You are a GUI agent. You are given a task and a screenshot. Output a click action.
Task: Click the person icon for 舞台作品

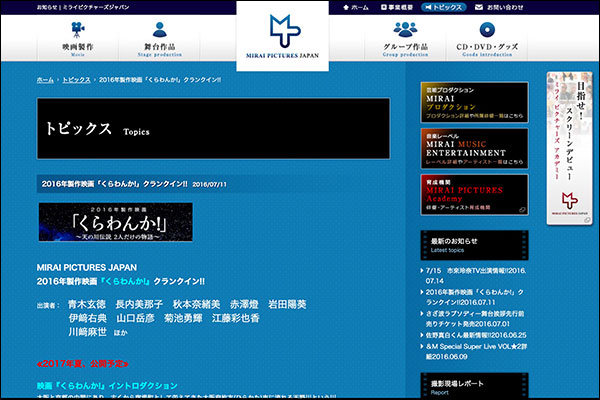point(159,30)
